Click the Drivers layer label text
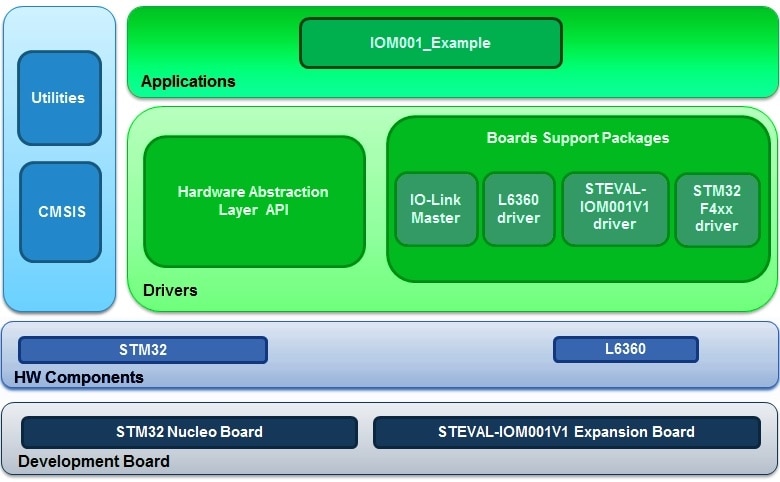Screen dimensions: 780x482 coord(169,290)
